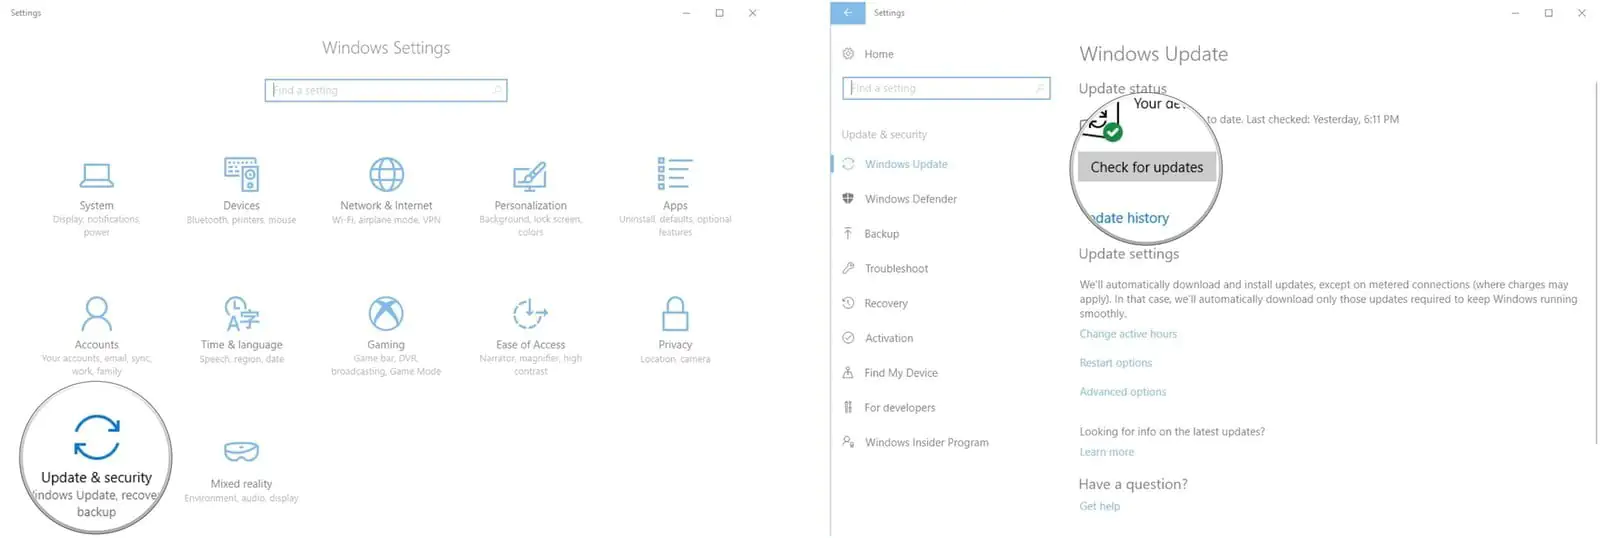This screenshot has height=538, width=1600.
Task: Go back with the blue arrow button
Action: coord(847,12)
